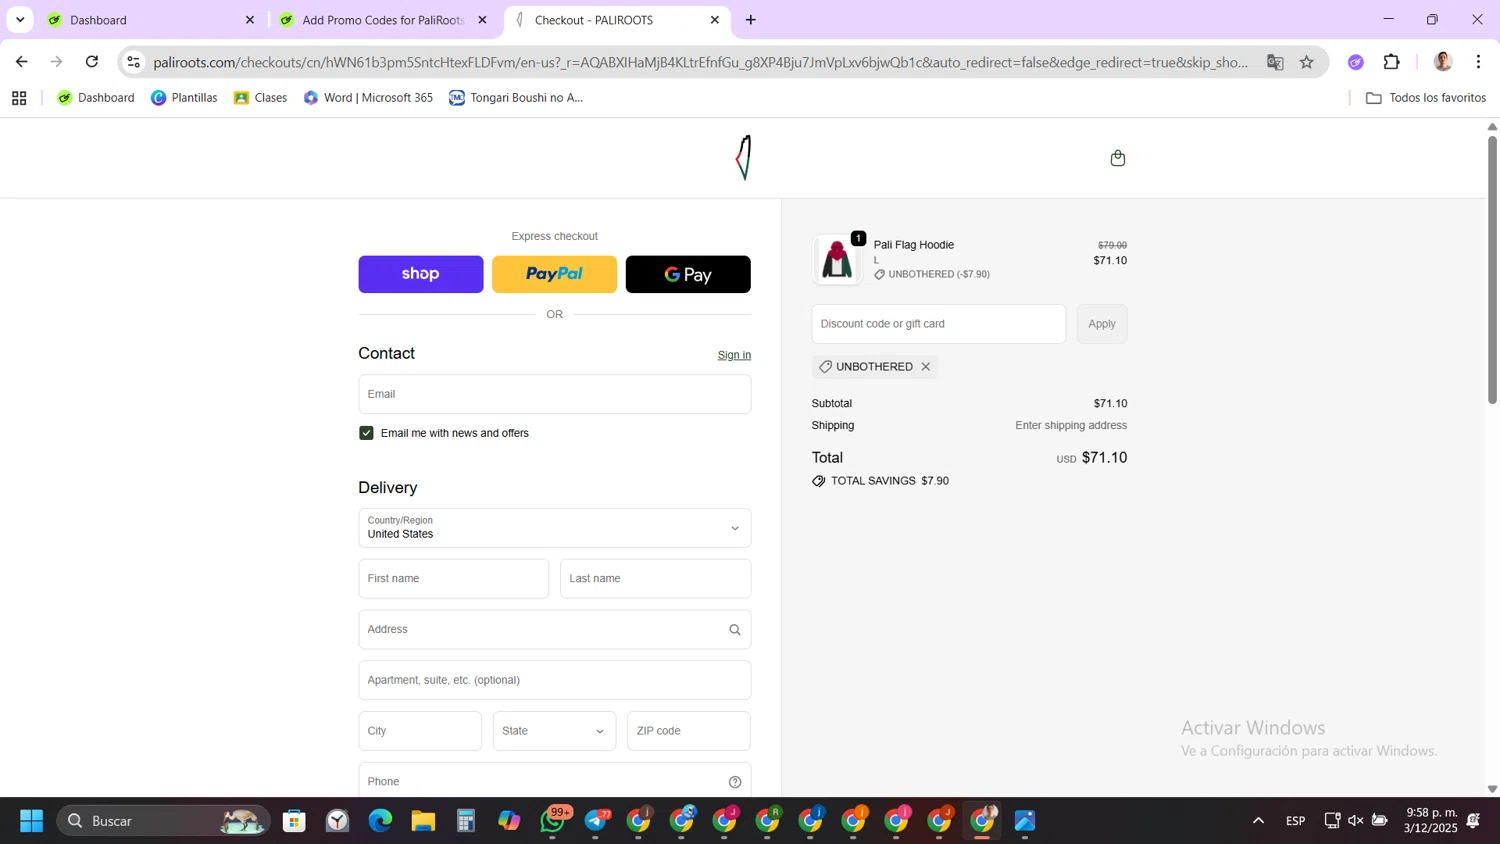Open Todos los favoritos folder
Viewport: 1500px width, 844px height.
point(1426,98)
